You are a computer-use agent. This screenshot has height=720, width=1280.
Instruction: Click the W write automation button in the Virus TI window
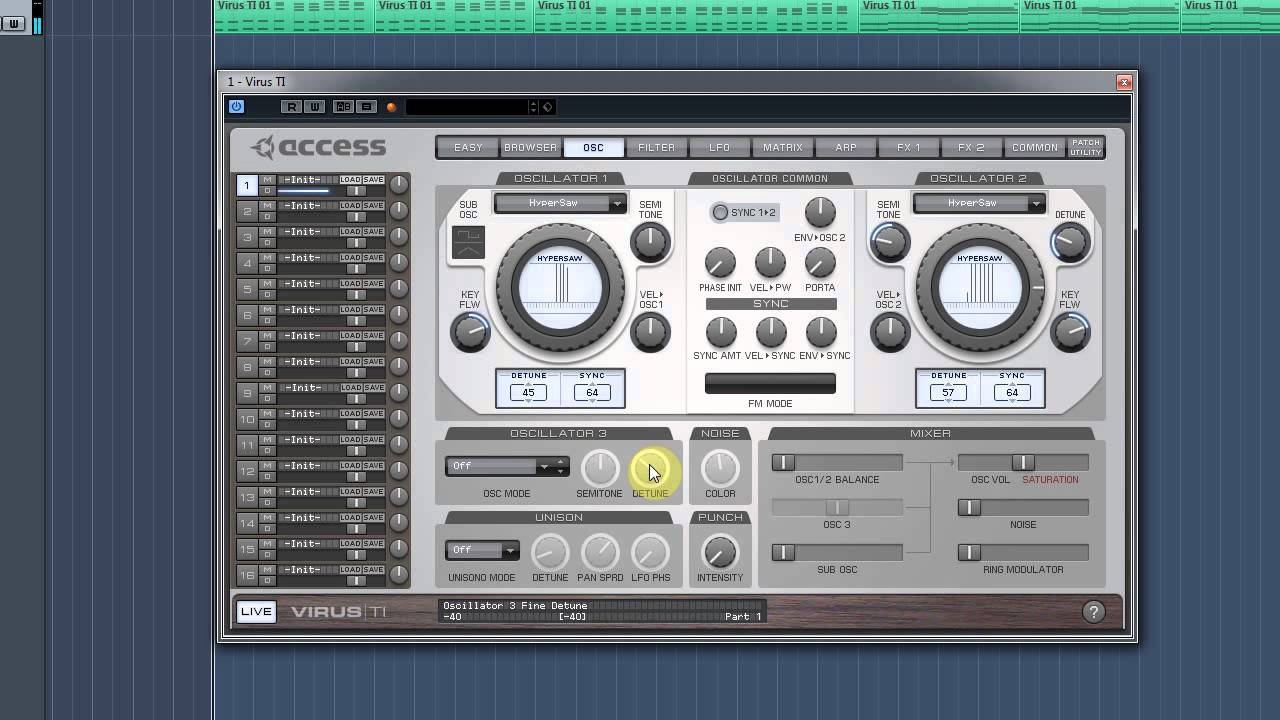click(315, 107)
